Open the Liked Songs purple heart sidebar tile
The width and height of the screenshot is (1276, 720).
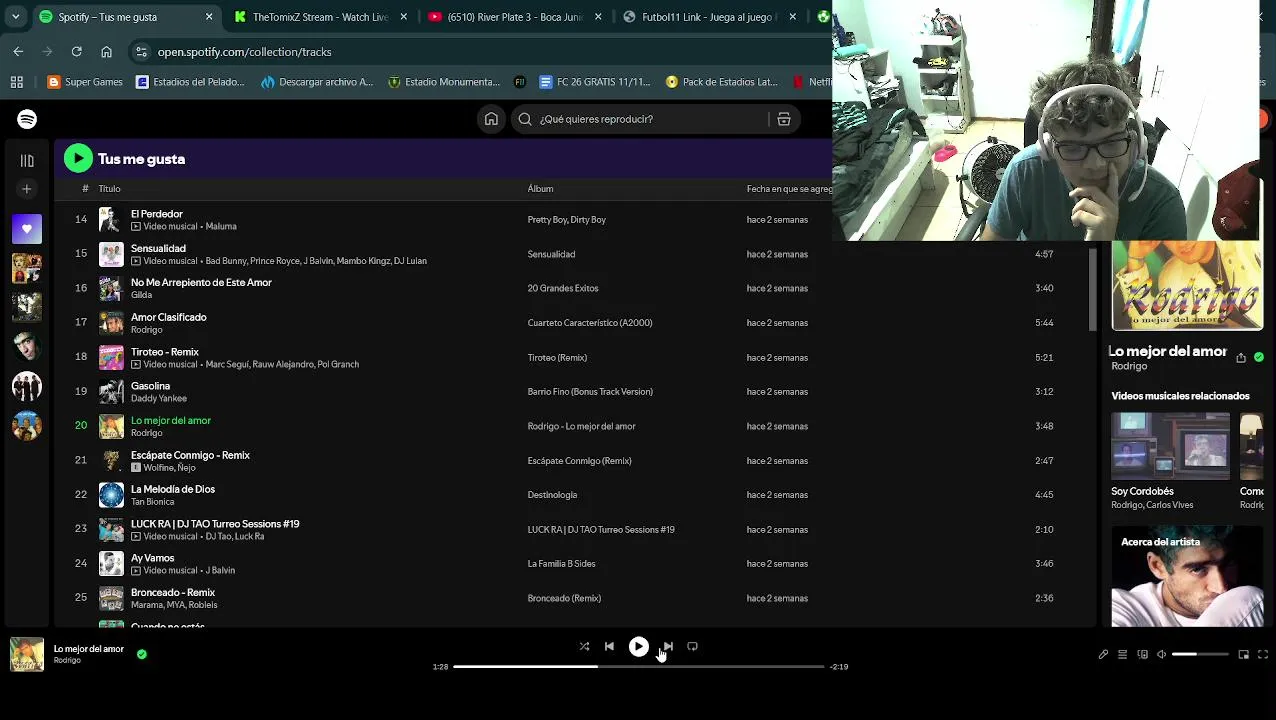pos(27,229)
